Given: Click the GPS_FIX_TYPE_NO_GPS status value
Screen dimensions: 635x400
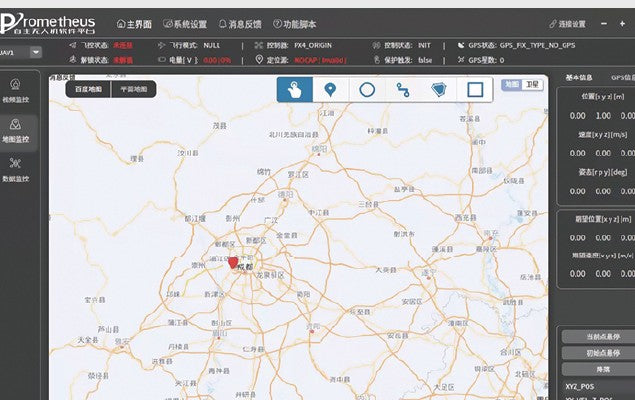Looking at the screenshot, I should coord(537,45).
